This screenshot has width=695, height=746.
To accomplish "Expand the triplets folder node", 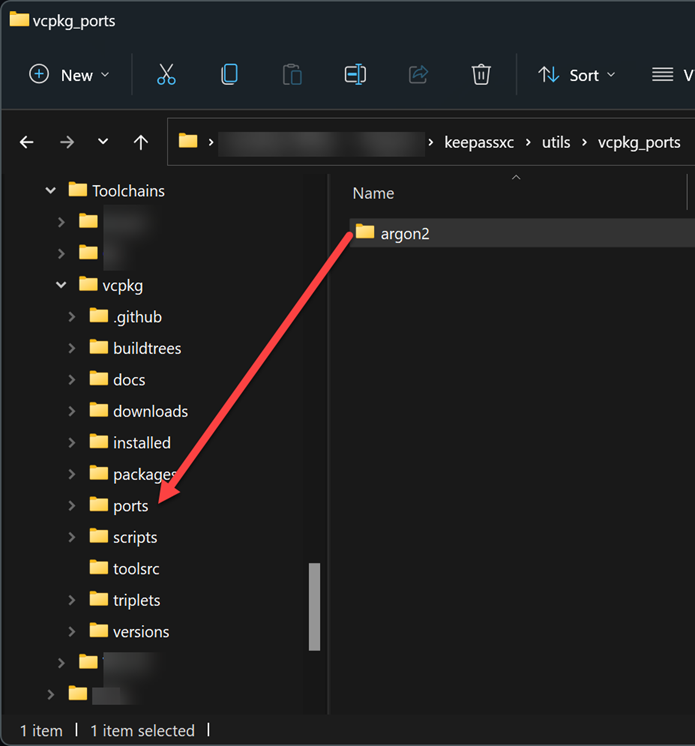I will (x=72, y=600).
